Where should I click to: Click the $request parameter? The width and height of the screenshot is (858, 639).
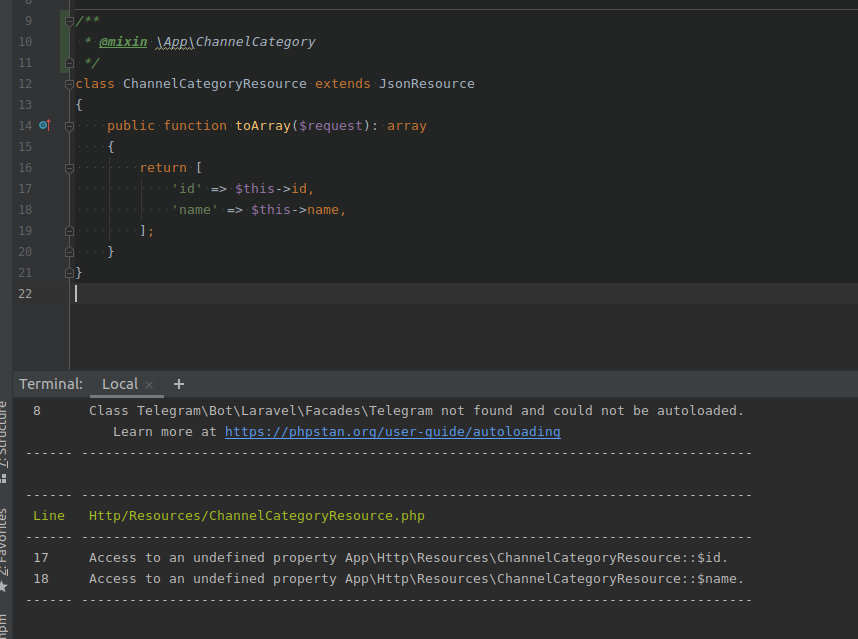click(331, 126)
